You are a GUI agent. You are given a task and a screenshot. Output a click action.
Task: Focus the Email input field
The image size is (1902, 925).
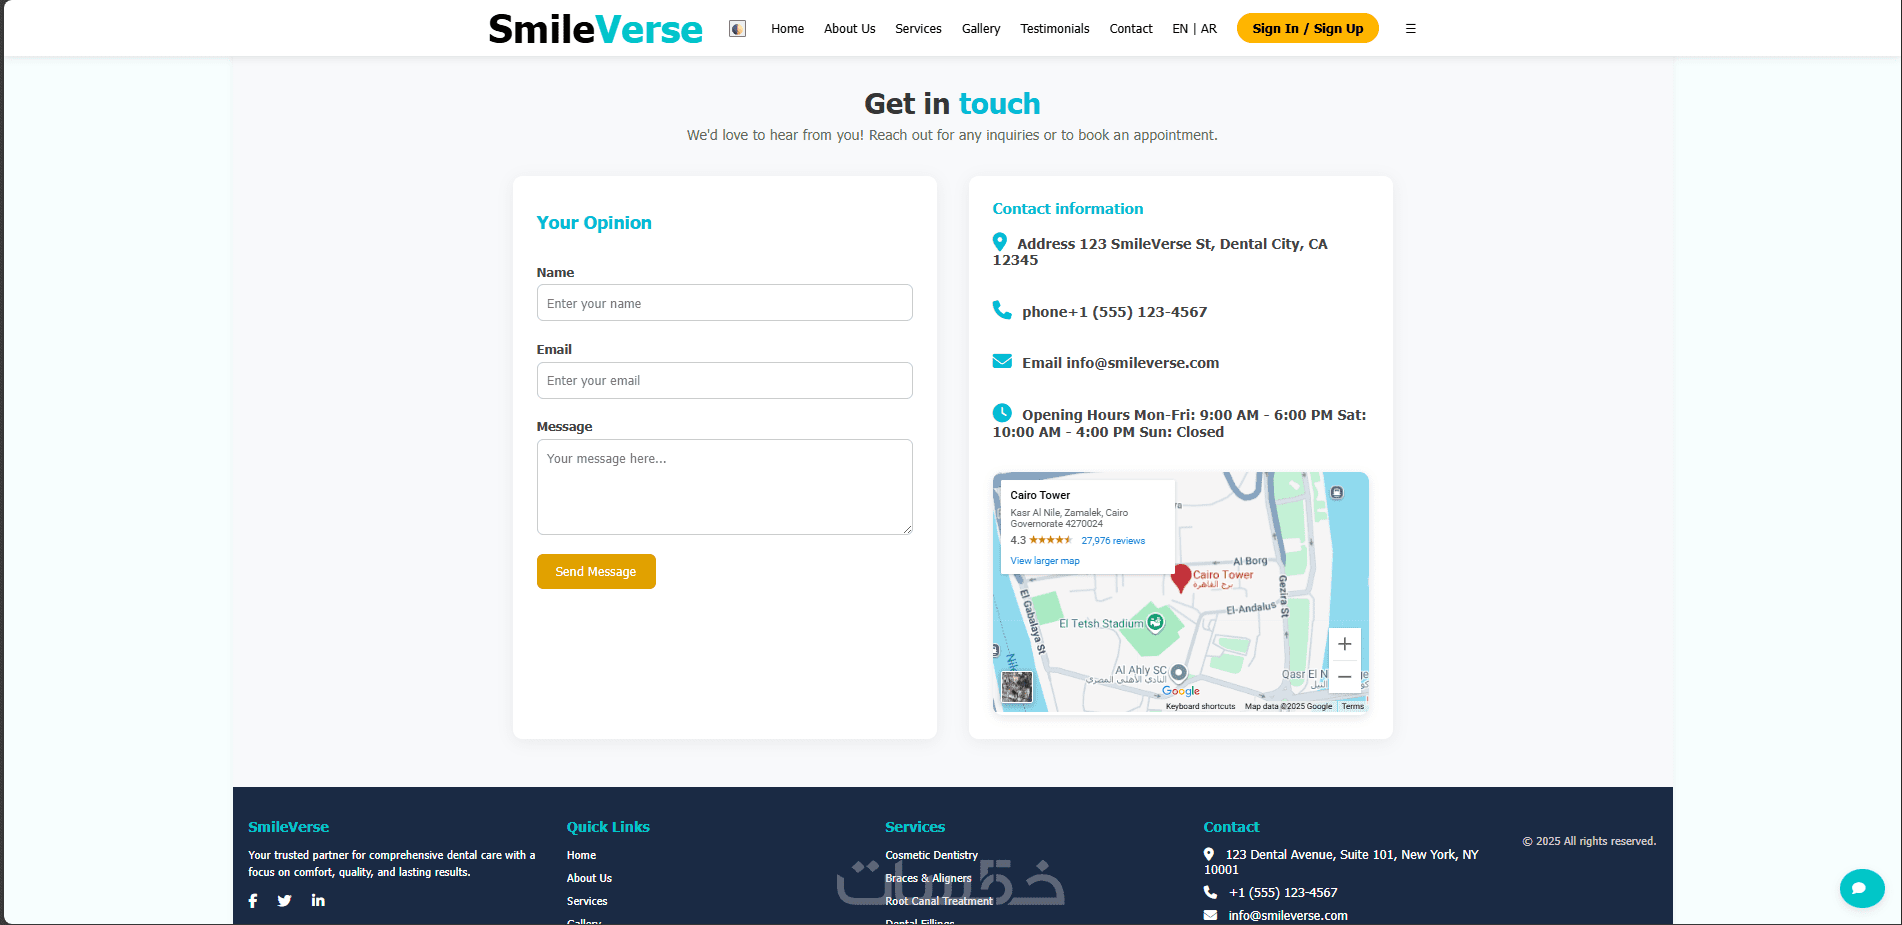point(725,380)
